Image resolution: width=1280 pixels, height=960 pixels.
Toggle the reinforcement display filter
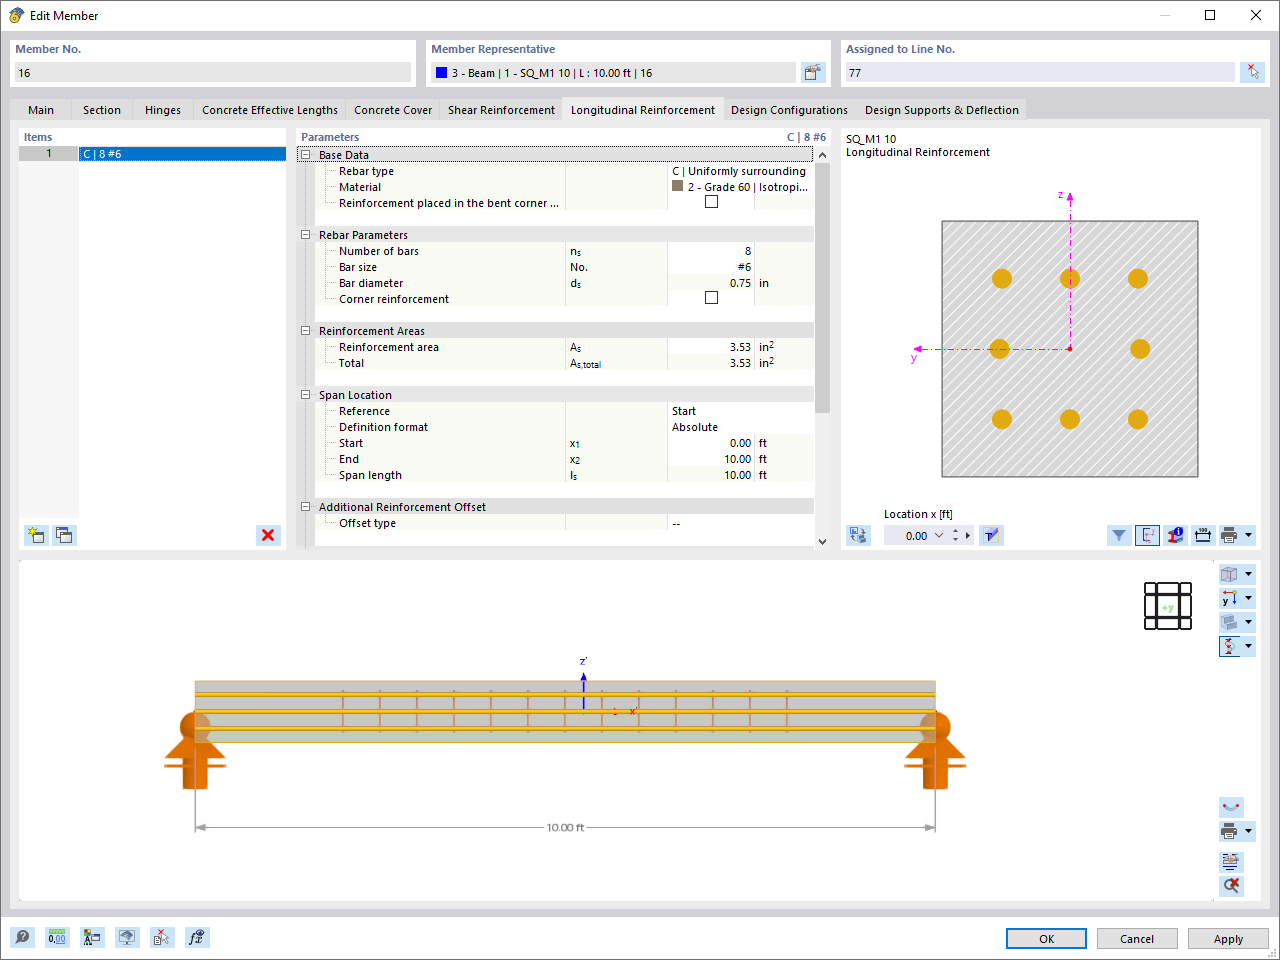click(1120, 535)
